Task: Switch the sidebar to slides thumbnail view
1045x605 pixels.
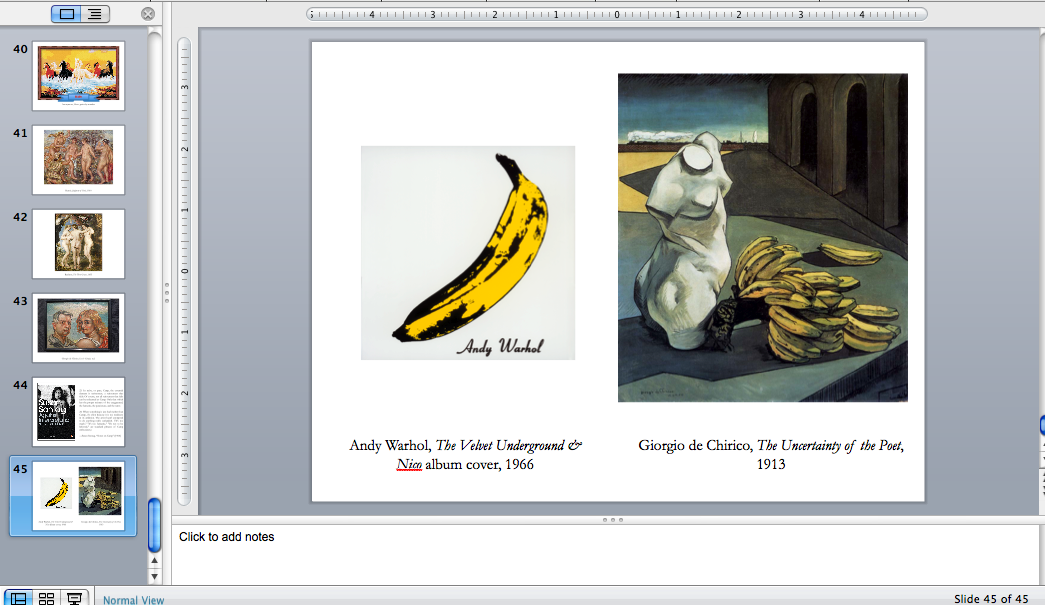Action: (67, 14)
